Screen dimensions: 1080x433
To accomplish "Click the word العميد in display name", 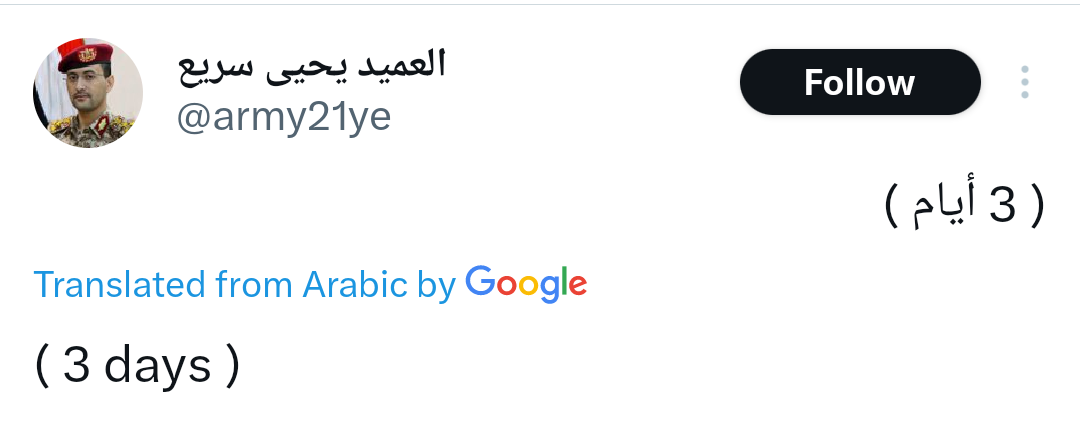I will point(400,65).
